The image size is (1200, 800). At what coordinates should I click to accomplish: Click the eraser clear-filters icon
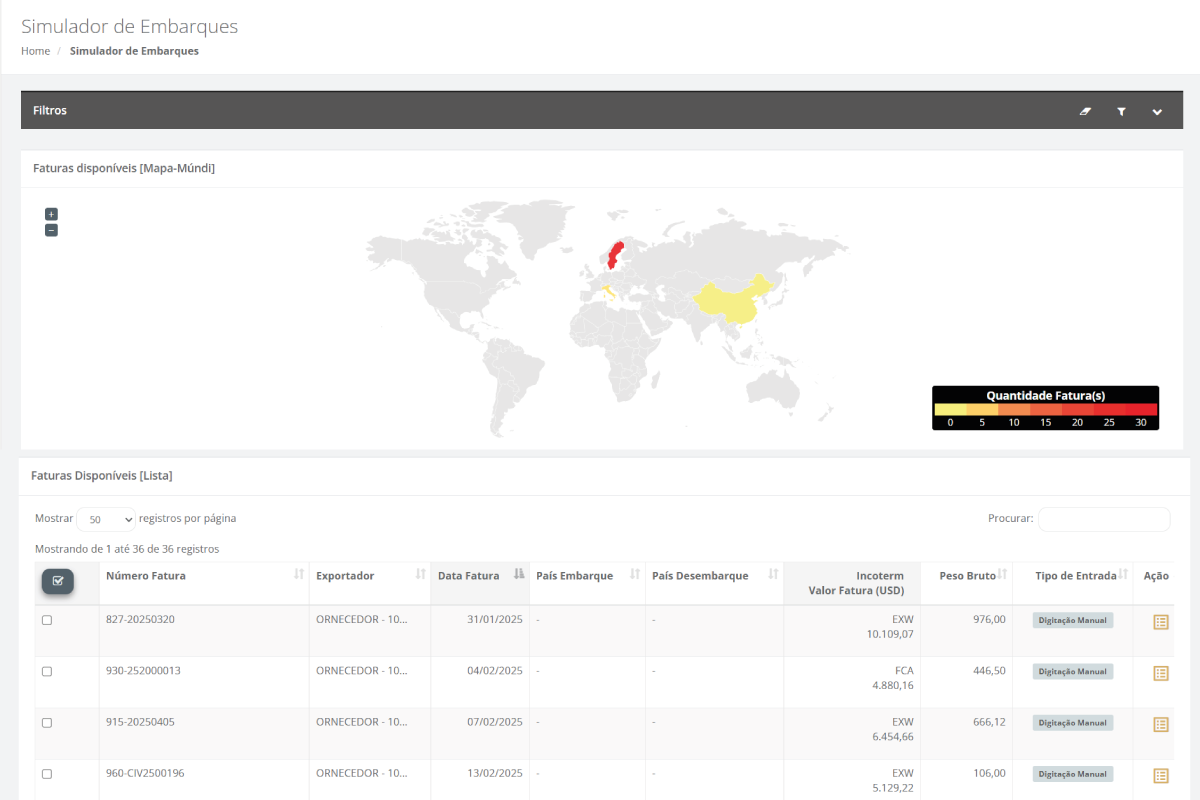tap(1085, 111)
